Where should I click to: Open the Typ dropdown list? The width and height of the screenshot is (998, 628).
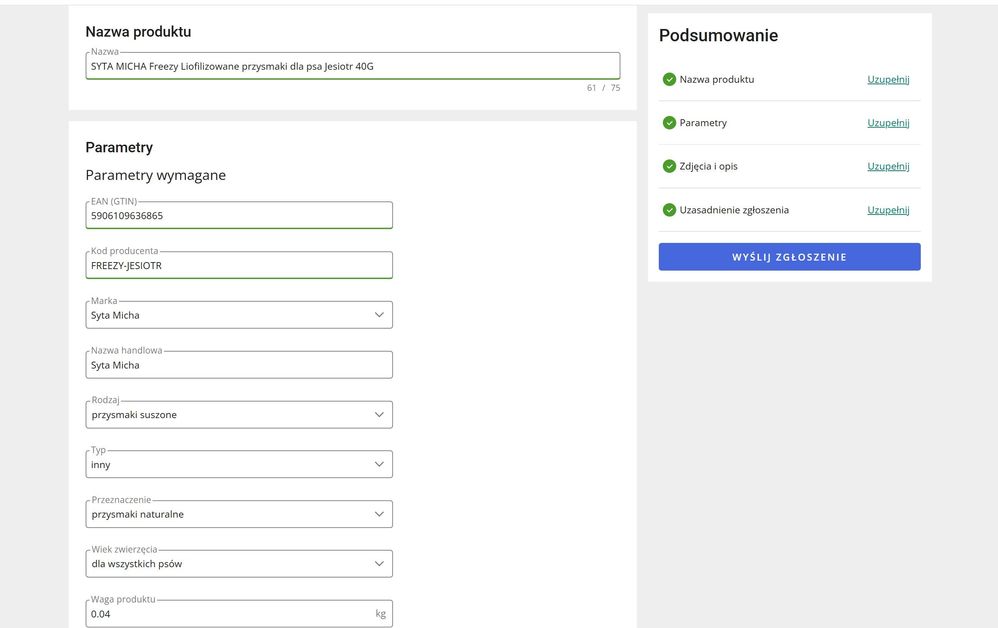click(x=379, y=464)
